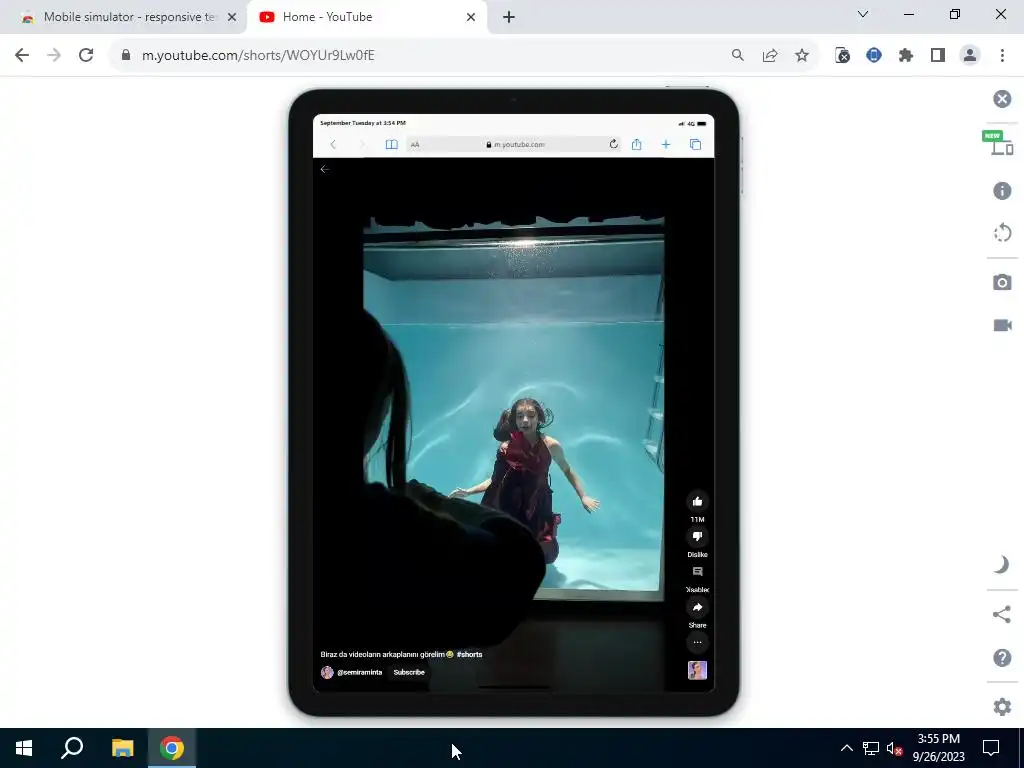Open the Windows Start menu
Image resolution: width=1024 pixels, height=768 pixels.
24,748
